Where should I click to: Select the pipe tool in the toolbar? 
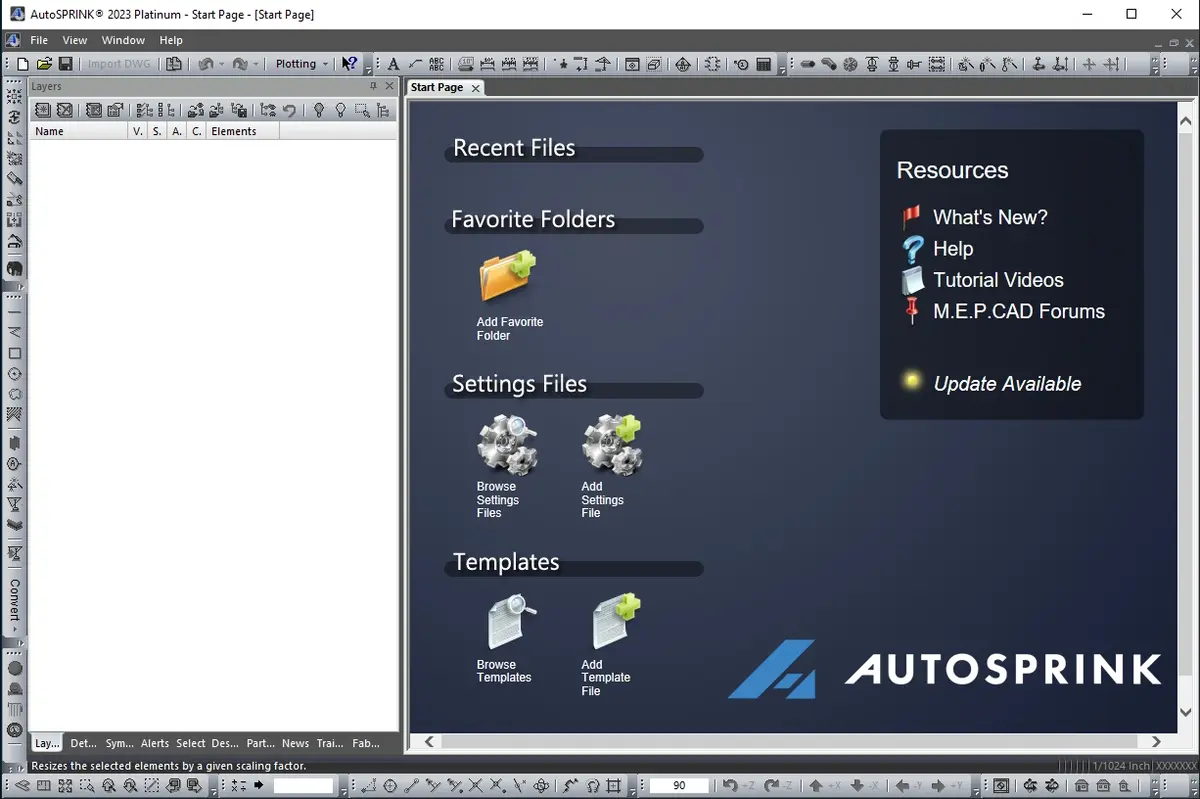807,64
